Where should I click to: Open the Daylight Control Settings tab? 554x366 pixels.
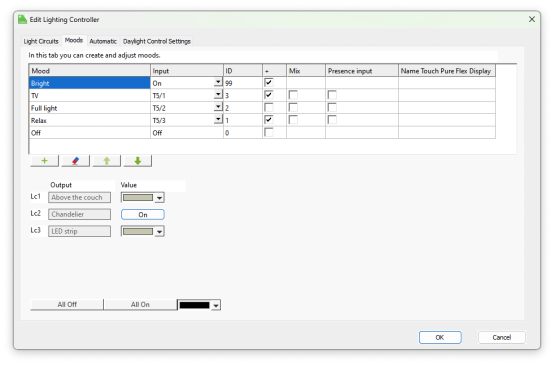tap(157, 41)
